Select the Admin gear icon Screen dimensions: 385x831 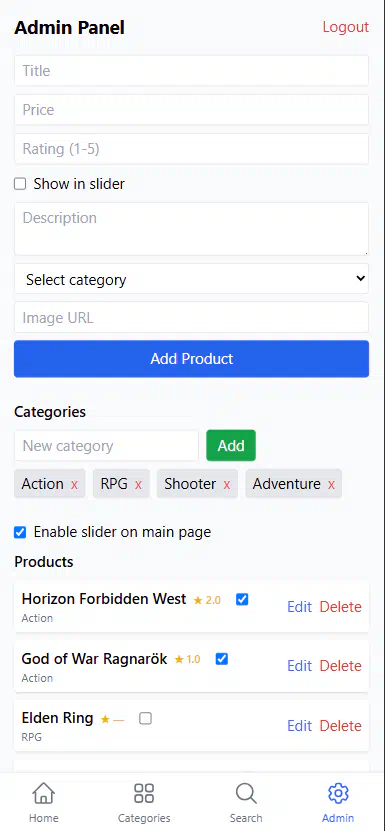tap(338, 793)
